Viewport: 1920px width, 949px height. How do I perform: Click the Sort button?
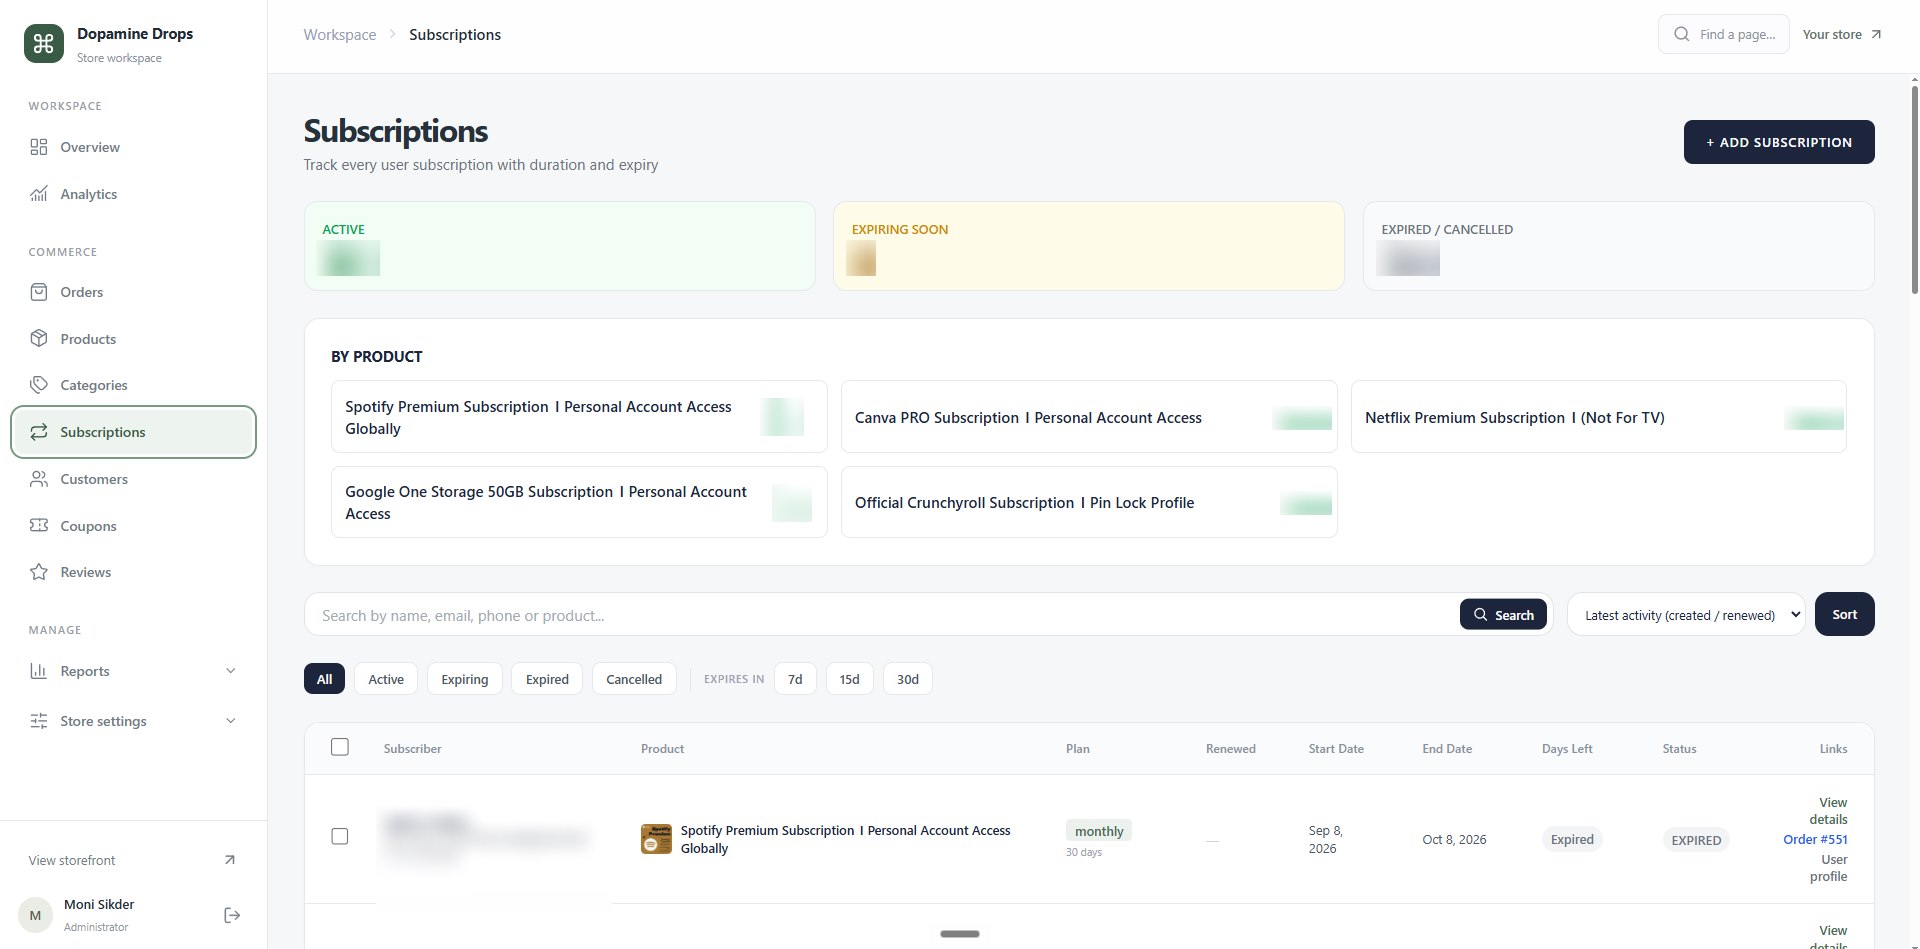pos(1844,614)
